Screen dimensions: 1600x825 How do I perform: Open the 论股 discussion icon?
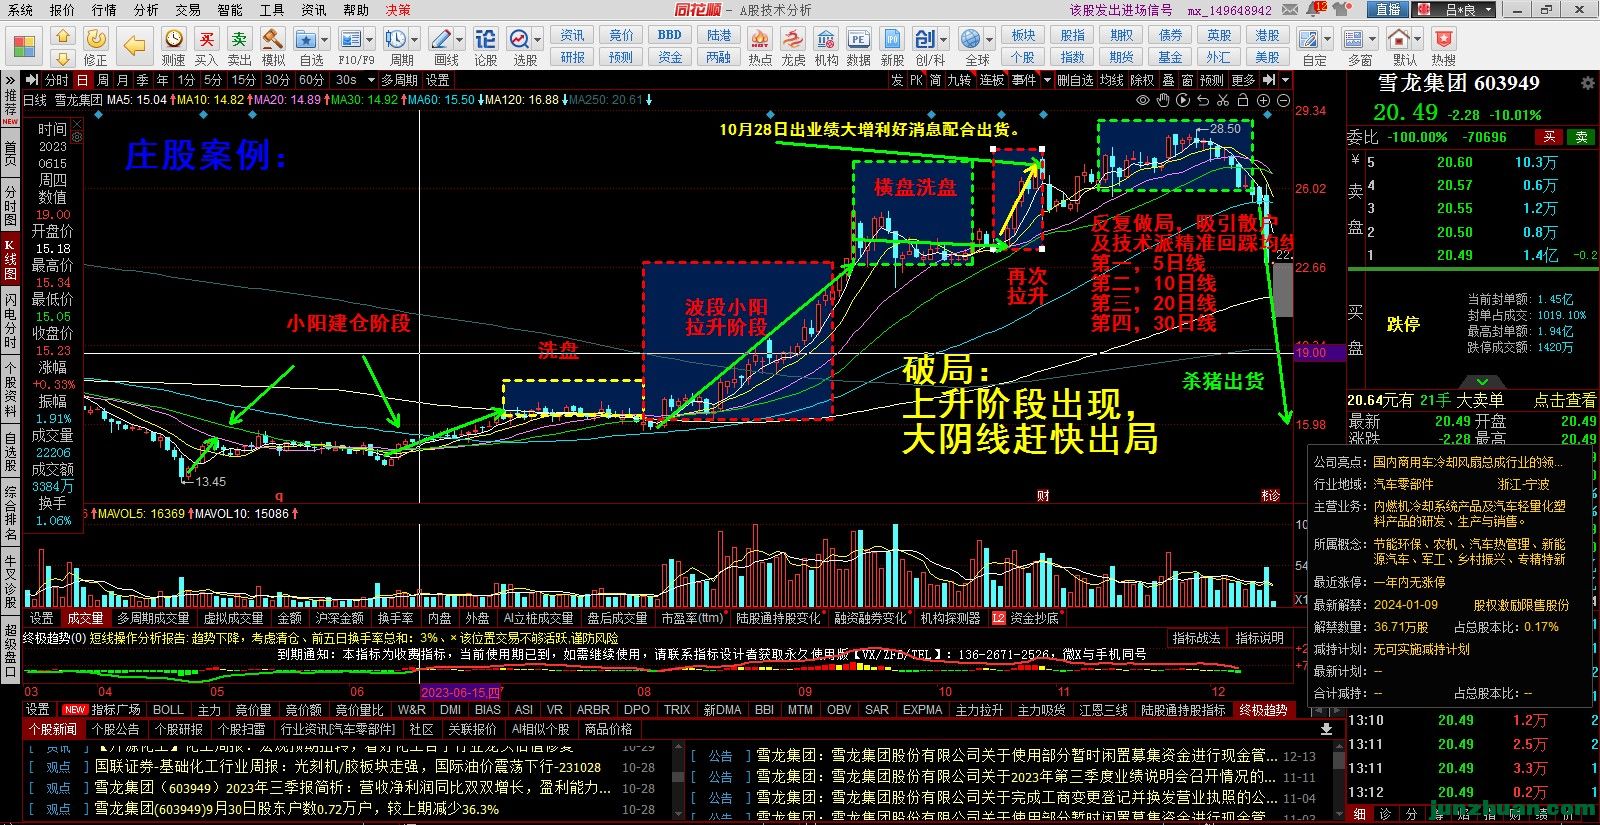pos(485,39)
